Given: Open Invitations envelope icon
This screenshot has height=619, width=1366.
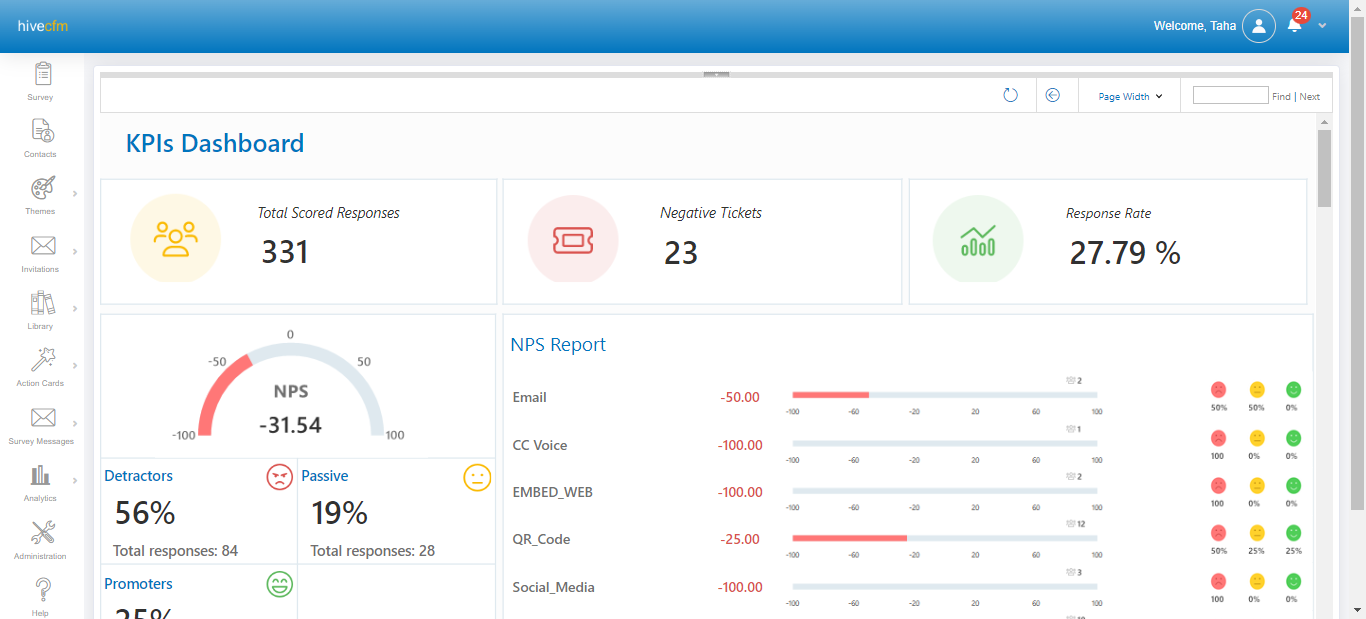Looking at the screenshot, I should 42,246.
